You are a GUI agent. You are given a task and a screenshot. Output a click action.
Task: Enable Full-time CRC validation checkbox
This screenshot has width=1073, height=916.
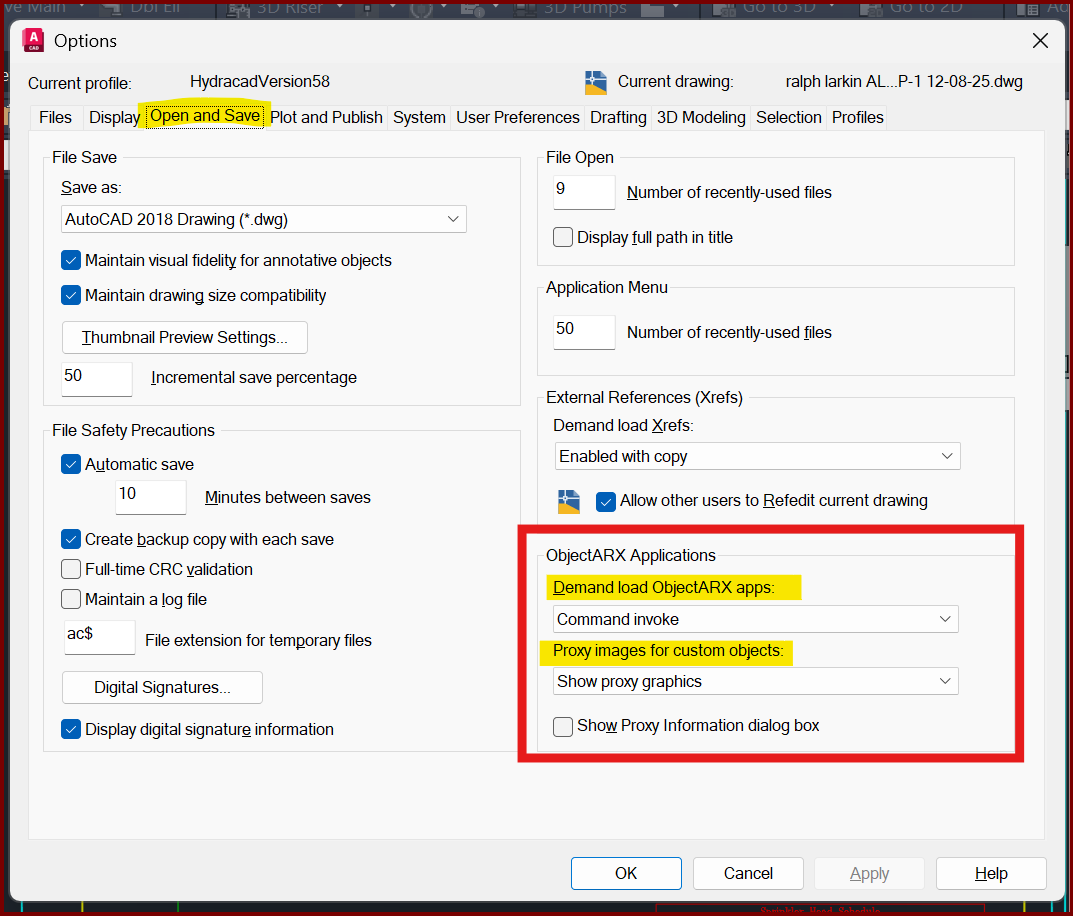(71, 570)
